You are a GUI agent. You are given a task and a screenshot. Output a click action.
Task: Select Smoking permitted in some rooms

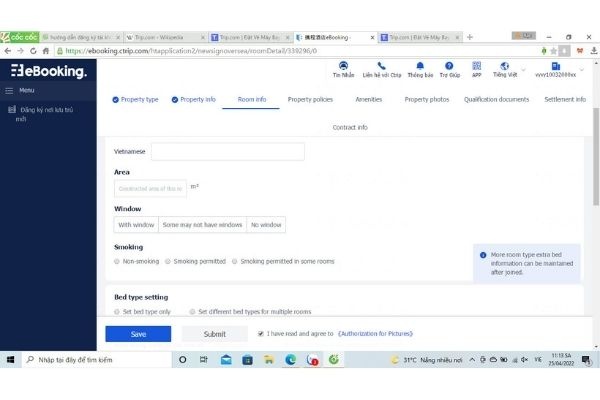click(235, 261)
